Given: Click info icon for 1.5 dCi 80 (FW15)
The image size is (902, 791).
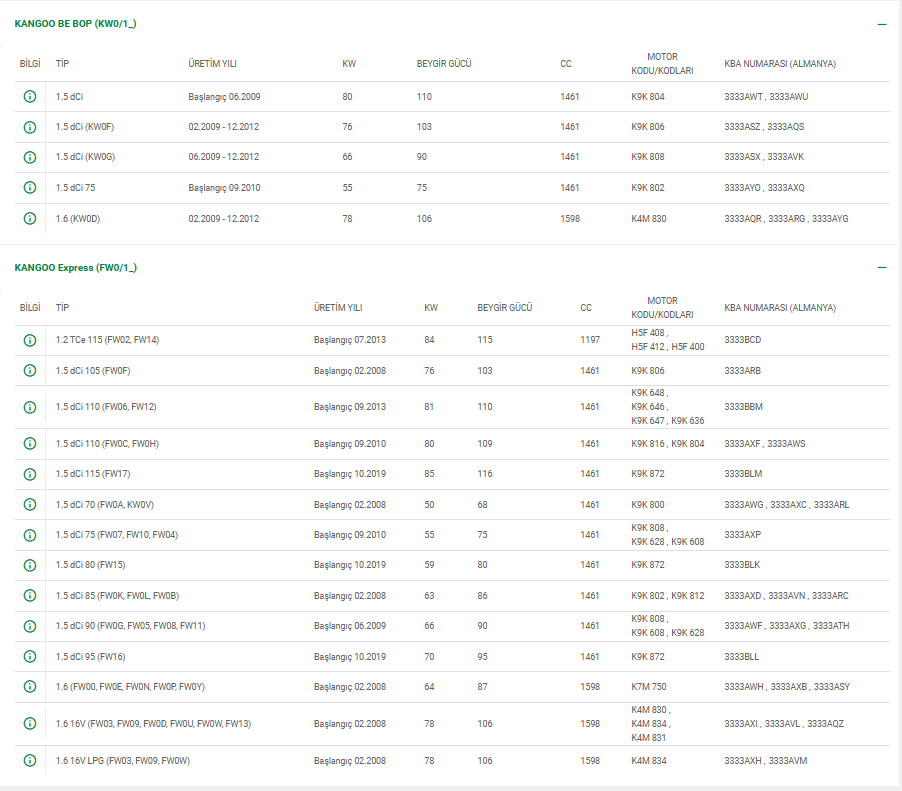Looking at the screenshot, I should 30,565.
